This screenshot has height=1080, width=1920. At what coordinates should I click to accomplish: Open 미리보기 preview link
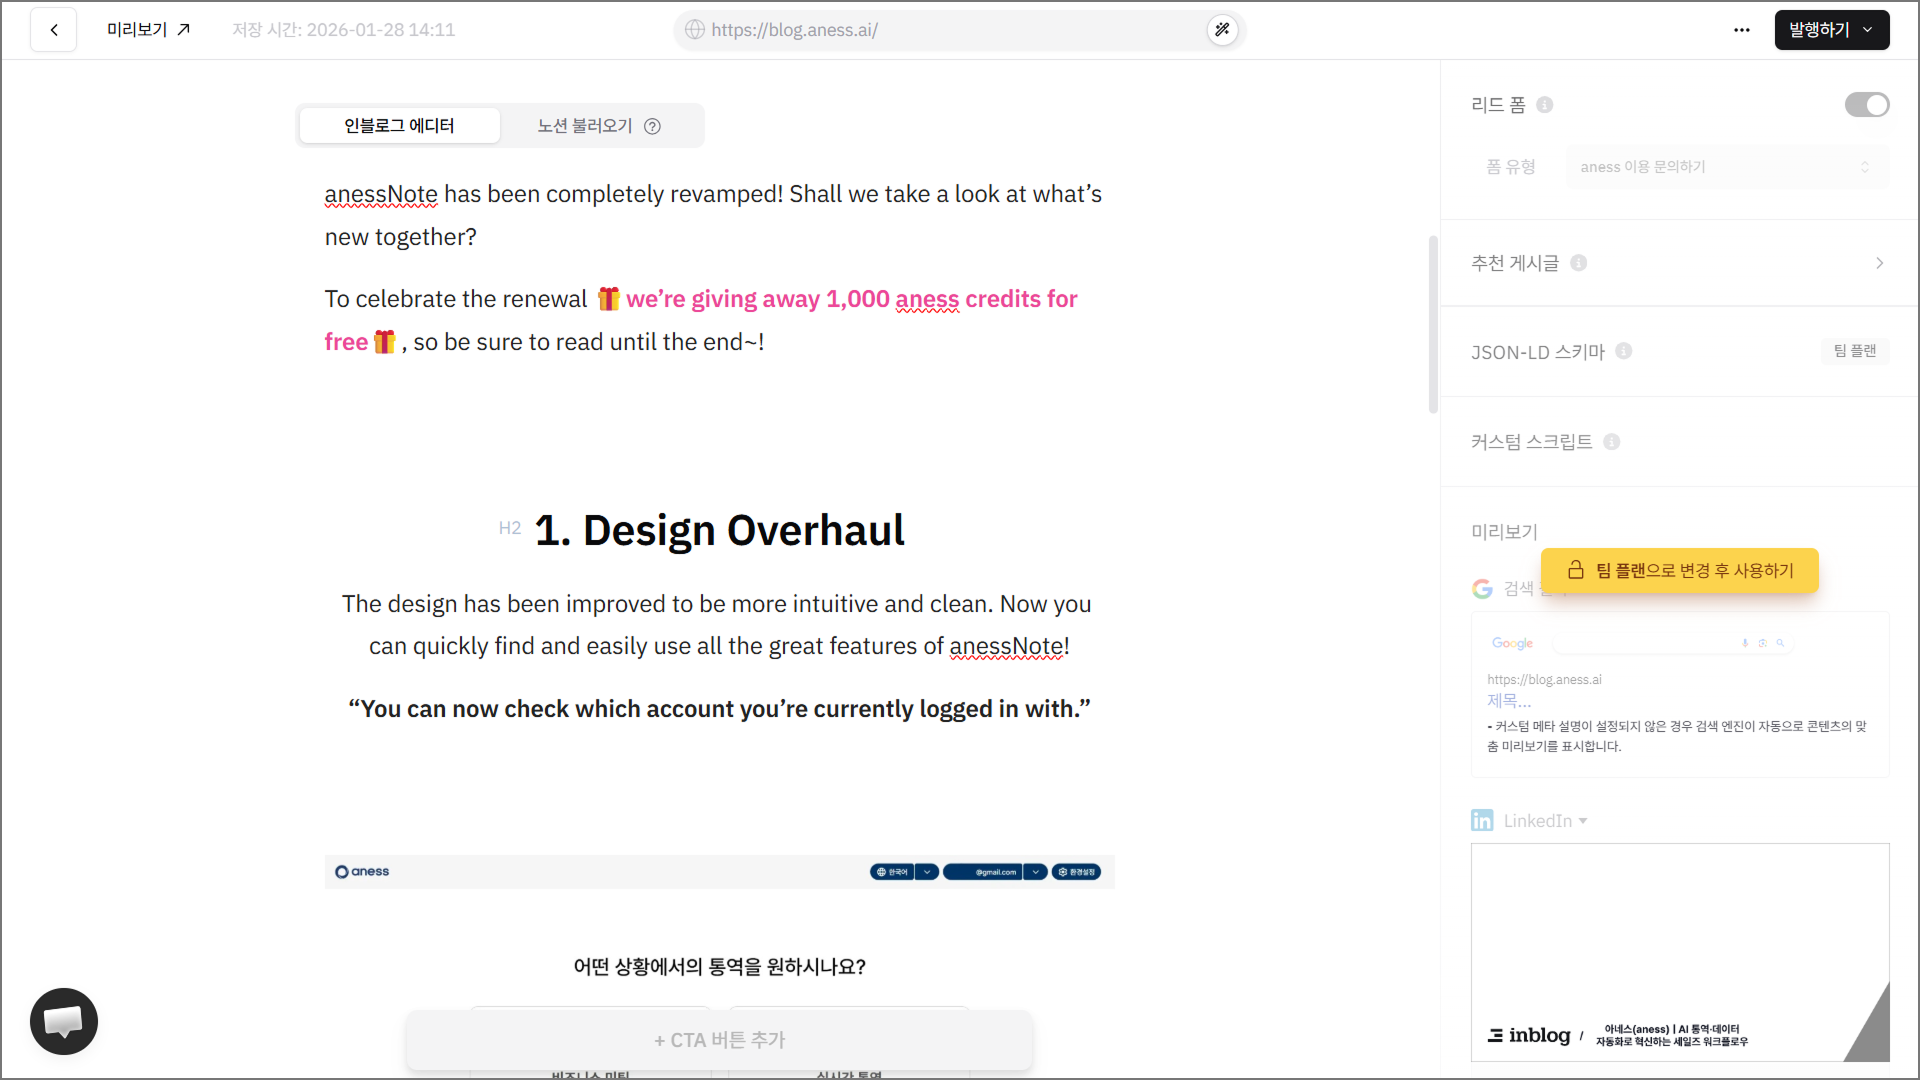click(148, 30)
